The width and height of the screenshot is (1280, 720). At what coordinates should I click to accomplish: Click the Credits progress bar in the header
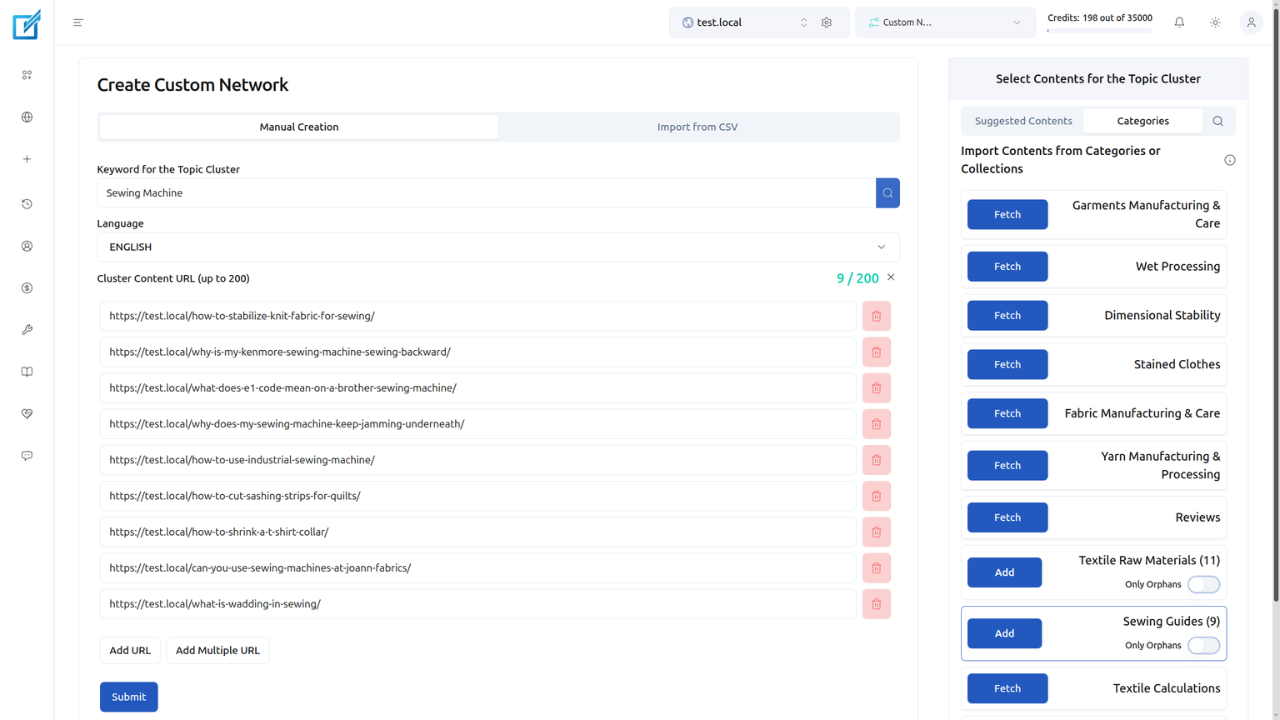pos(1098,29)
